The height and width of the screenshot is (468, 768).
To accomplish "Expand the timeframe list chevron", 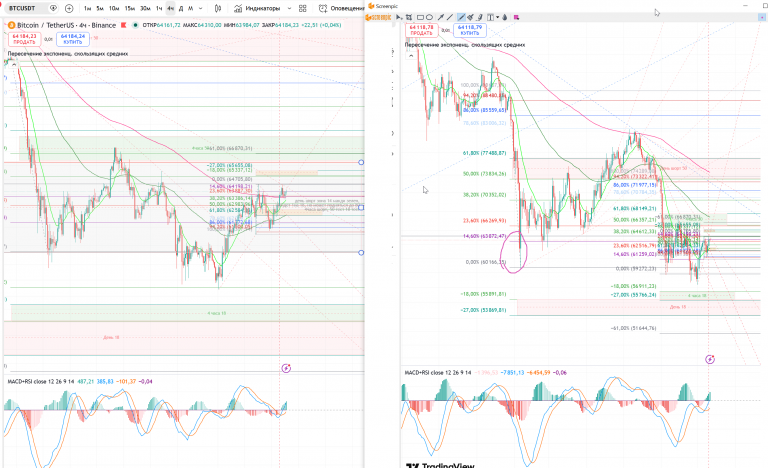I will coord(201,8).
